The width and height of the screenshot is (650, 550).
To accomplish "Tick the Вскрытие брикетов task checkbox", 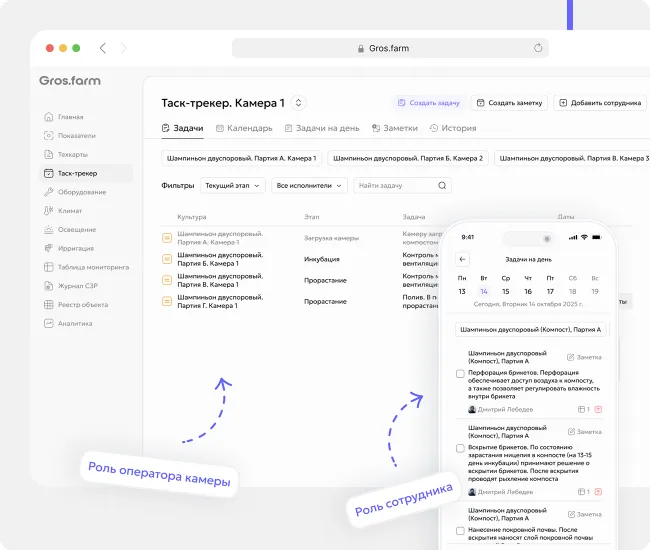I will click(460, 449).
